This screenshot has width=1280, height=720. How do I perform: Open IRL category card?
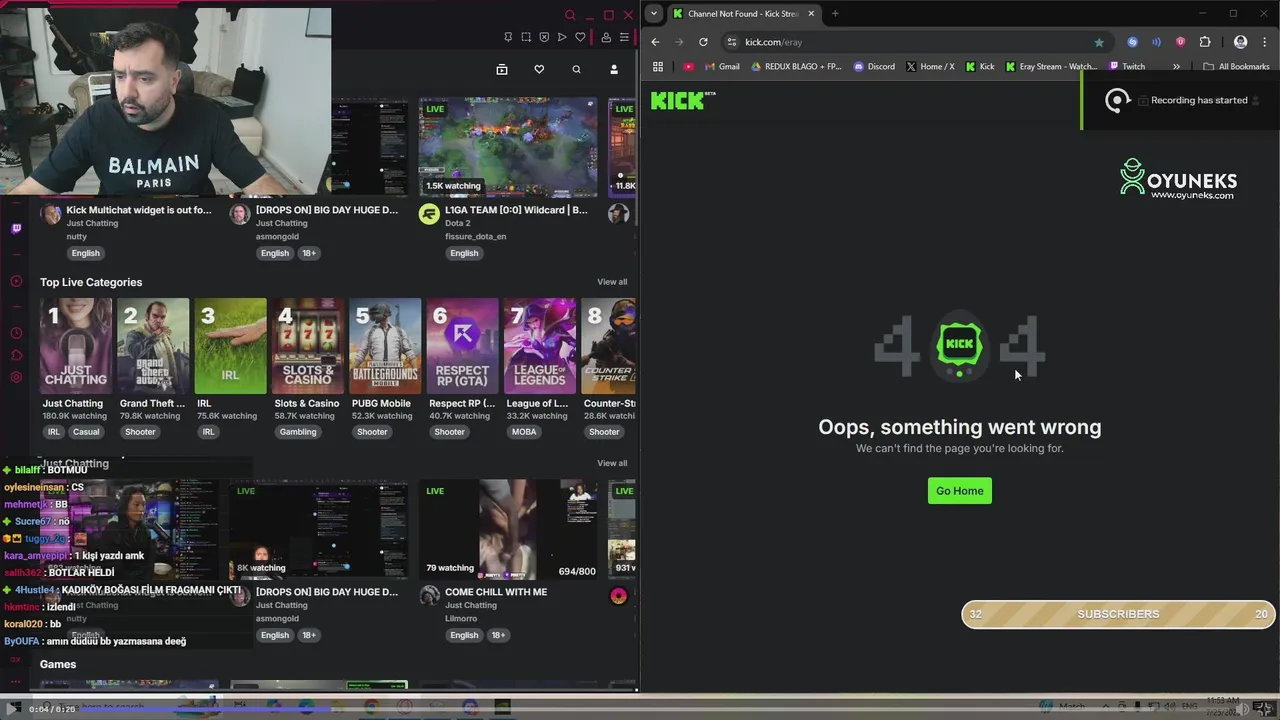[231, 345]
